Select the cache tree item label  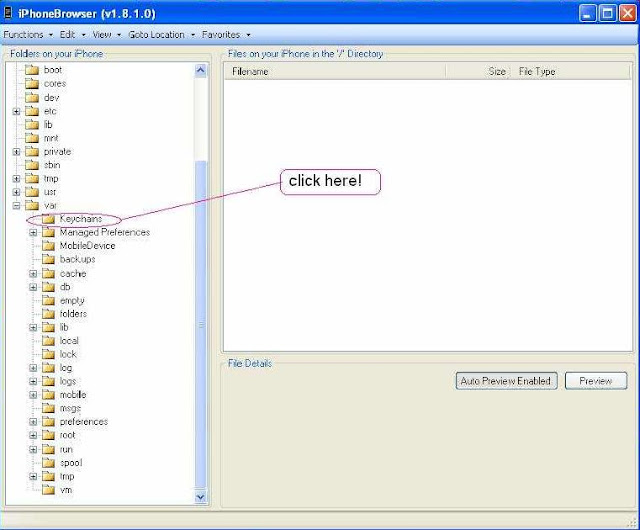pos(73,274)
